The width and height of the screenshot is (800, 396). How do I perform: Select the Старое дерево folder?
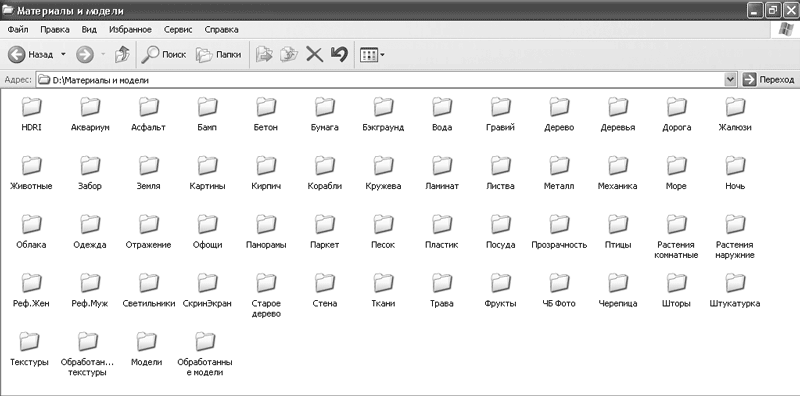pyautogui.click(x=266, y=295)
